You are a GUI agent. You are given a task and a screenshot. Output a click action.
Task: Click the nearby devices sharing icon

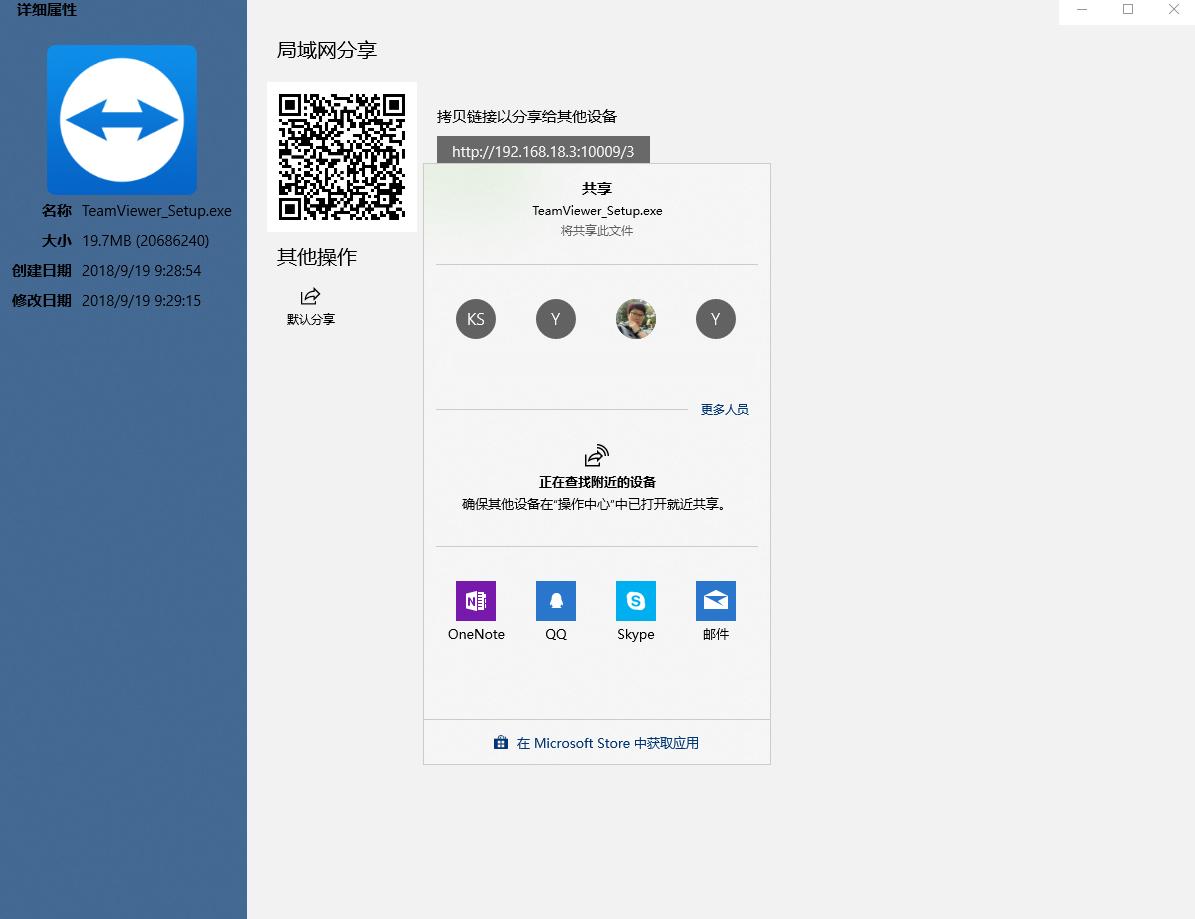point(596,455)
